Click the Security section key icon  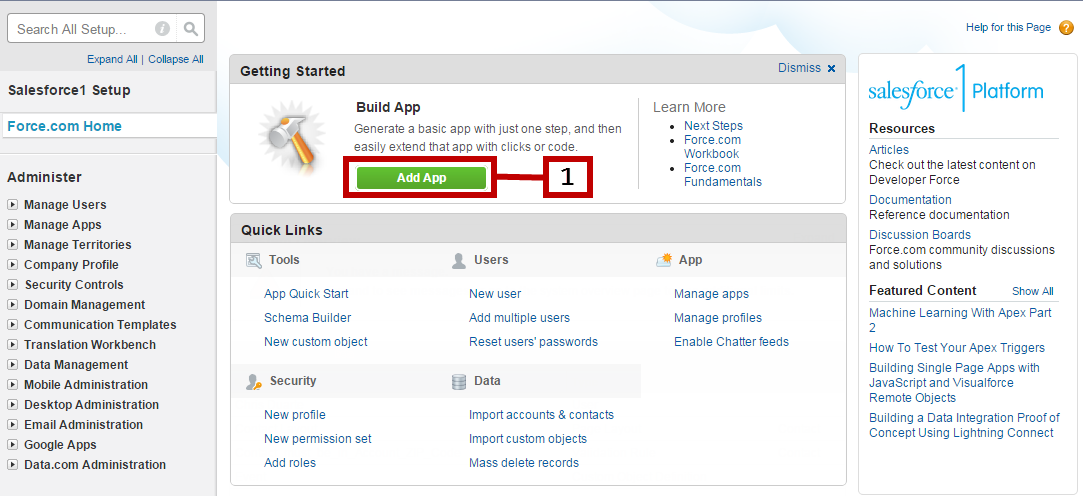click(254, 381)
